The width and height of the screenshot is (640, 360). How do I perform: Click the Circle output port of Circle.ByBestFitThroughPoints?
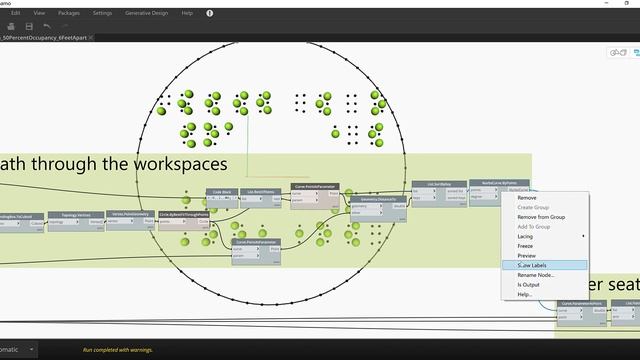click(203, 221)
